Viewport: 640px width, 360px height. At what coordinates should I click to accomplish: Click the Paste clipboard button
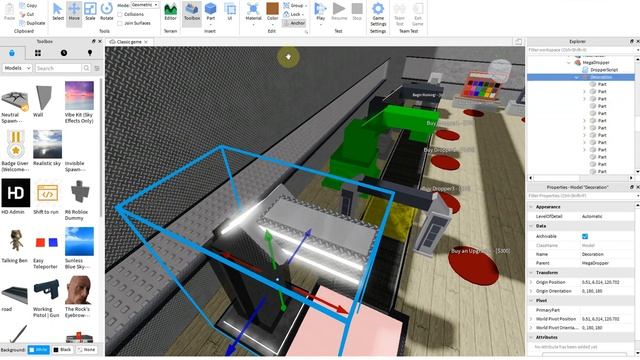(9, 12)
